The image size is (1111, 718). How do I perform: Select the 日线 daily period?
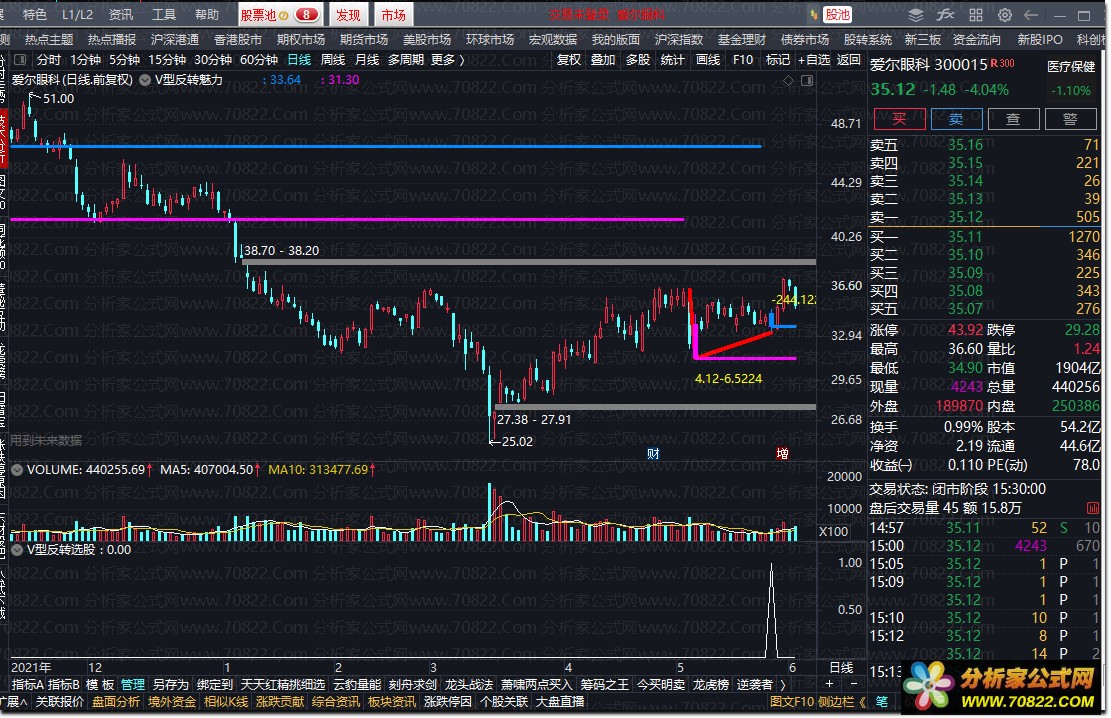point(298,60)
